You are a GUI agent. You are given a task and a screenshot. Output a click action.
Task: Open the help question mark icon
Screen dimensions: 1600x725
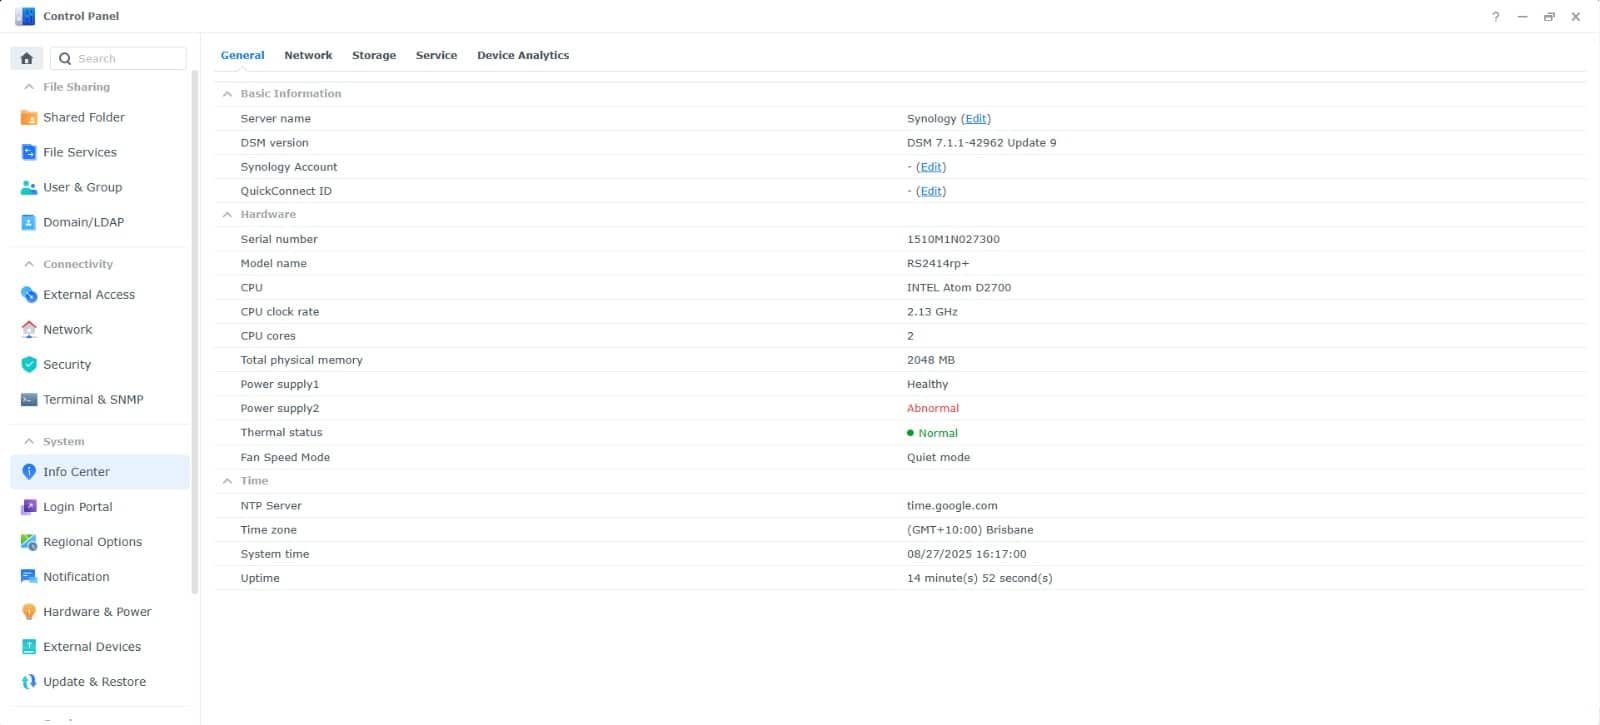[1496, 17]
